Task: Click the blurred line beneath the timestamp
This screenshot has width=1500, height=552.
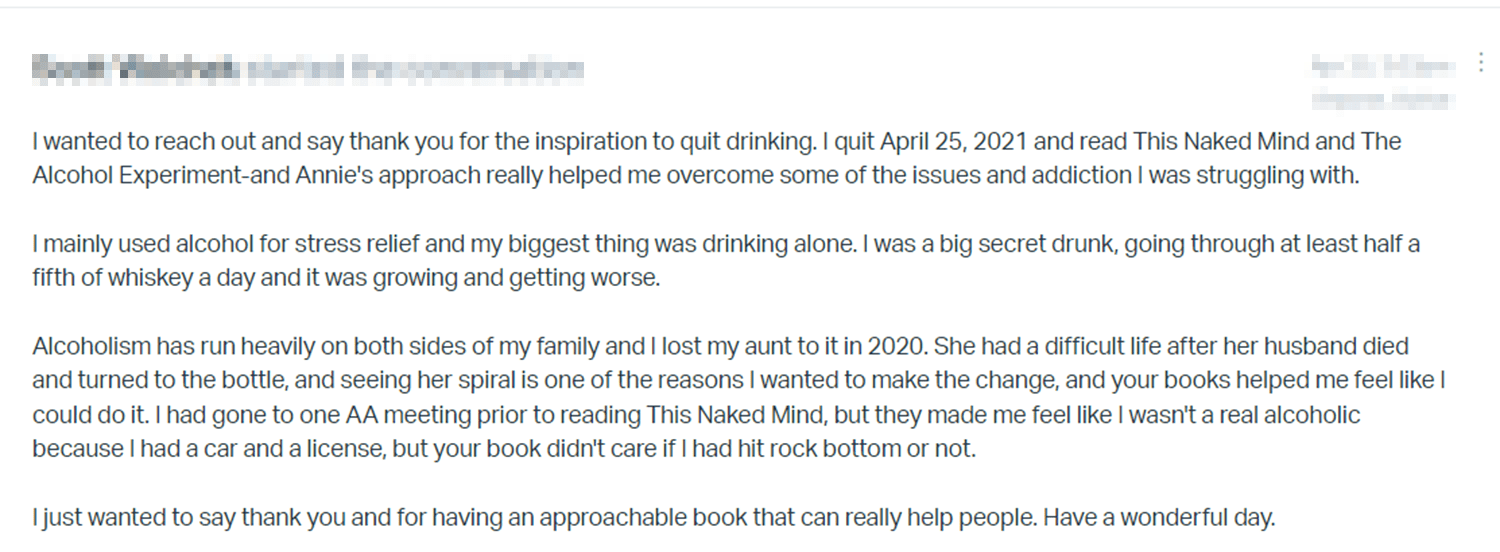Action: tap(1382, 99)
